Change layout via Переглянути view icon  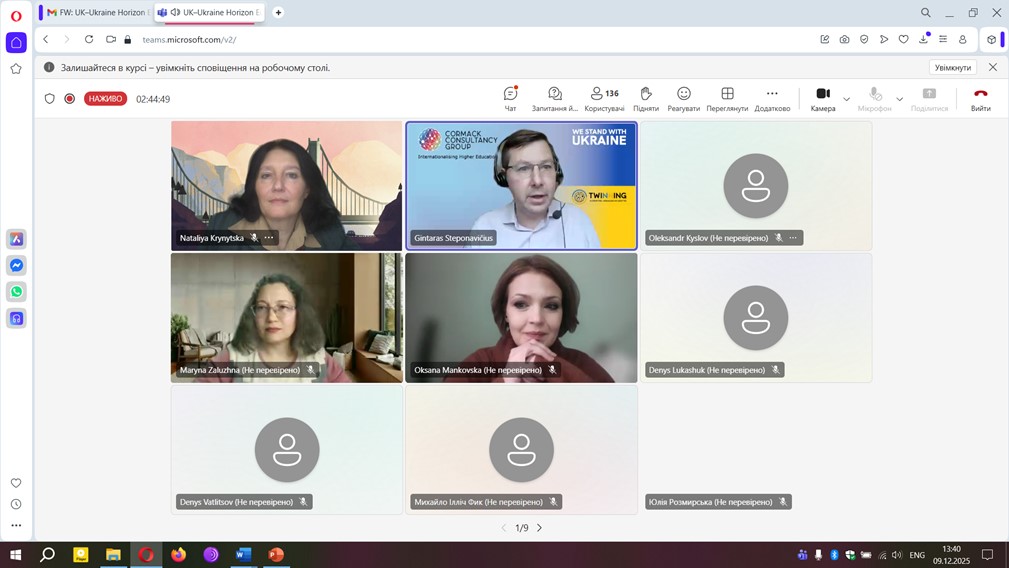click(x=727, y=98)
